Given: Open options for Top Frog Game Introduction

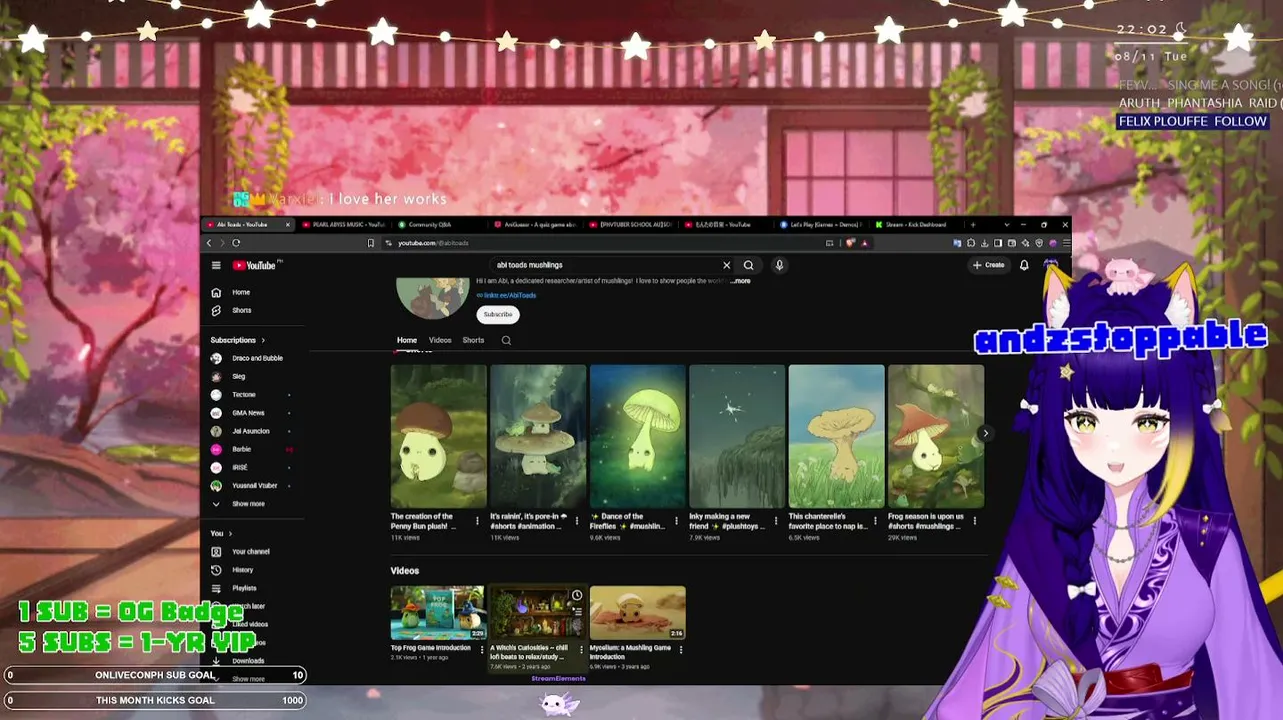Looking at the screenshot, I should 482,650.
